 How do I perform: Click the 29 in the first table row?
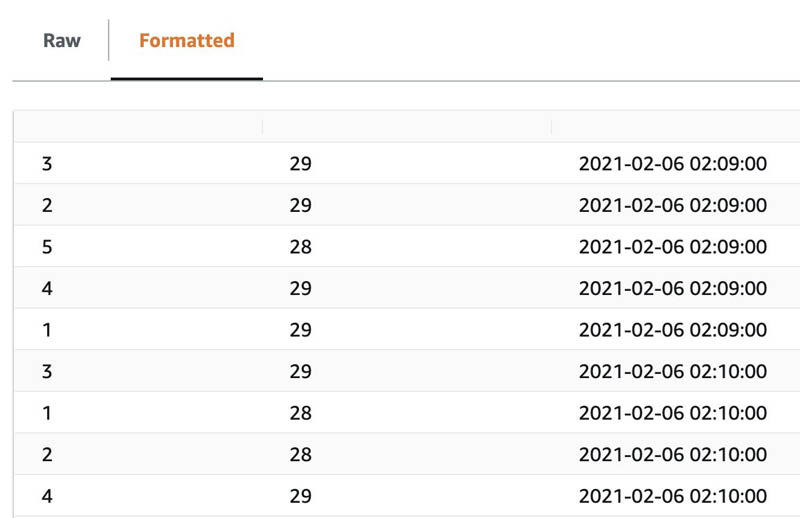[301, 163]
